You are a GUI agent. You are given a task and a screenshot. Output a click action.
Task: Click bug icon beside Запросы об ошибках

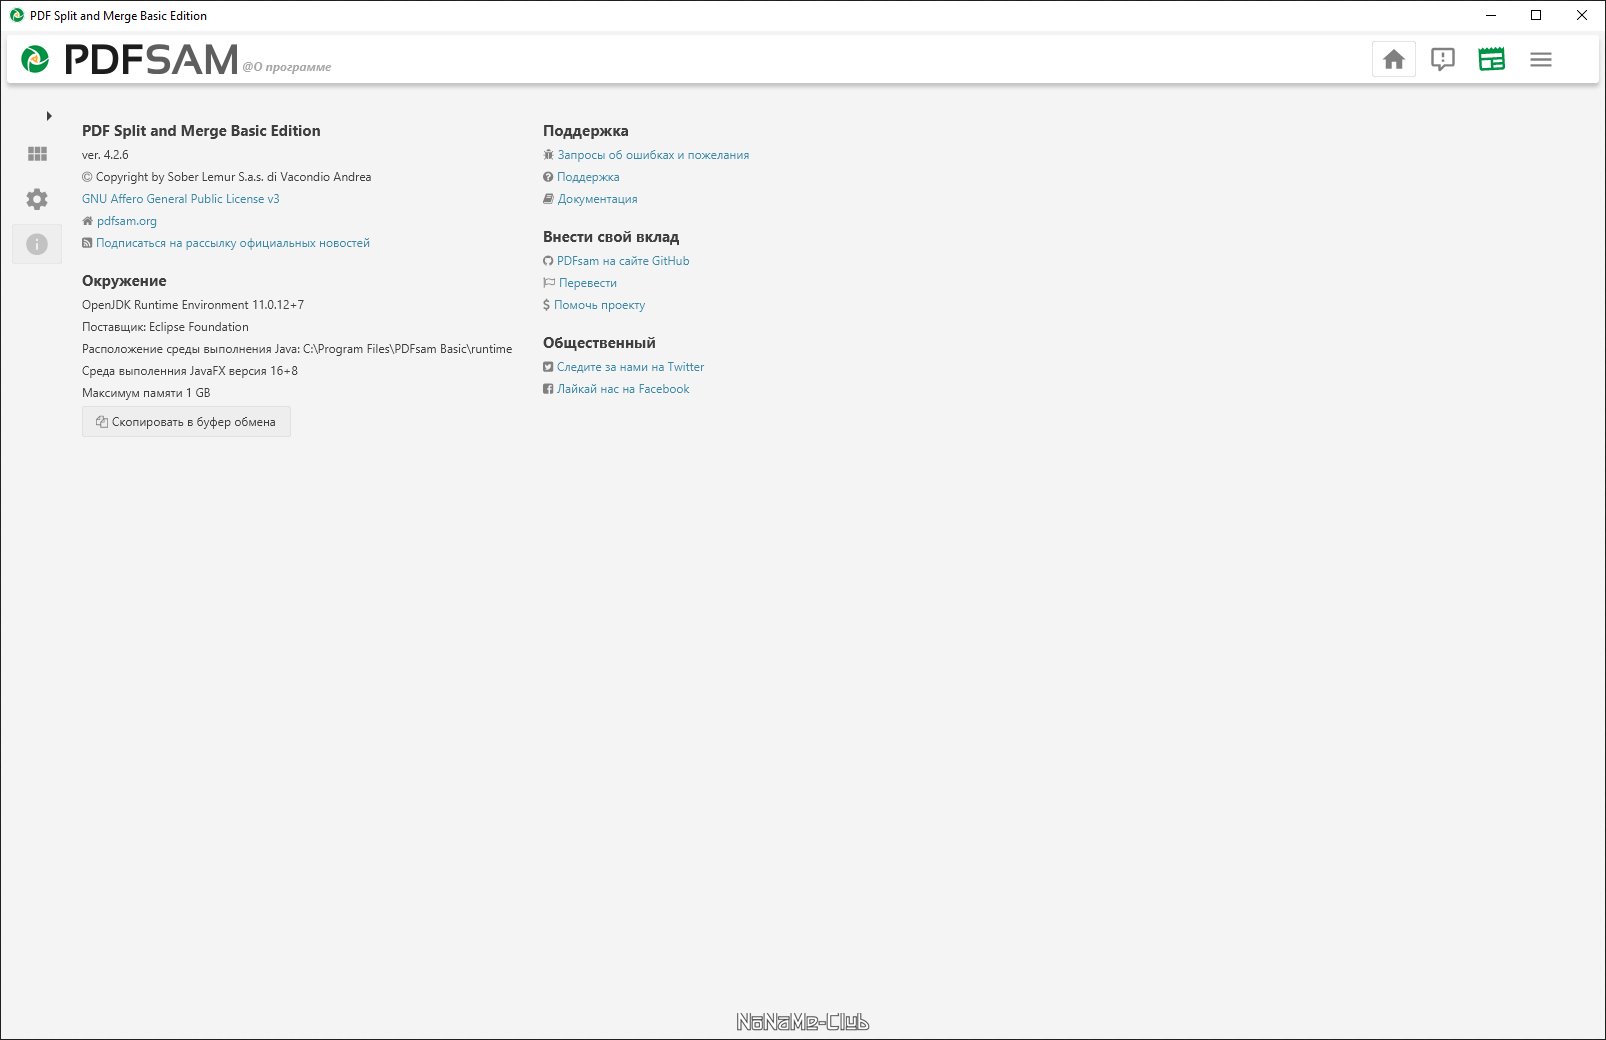548,155
